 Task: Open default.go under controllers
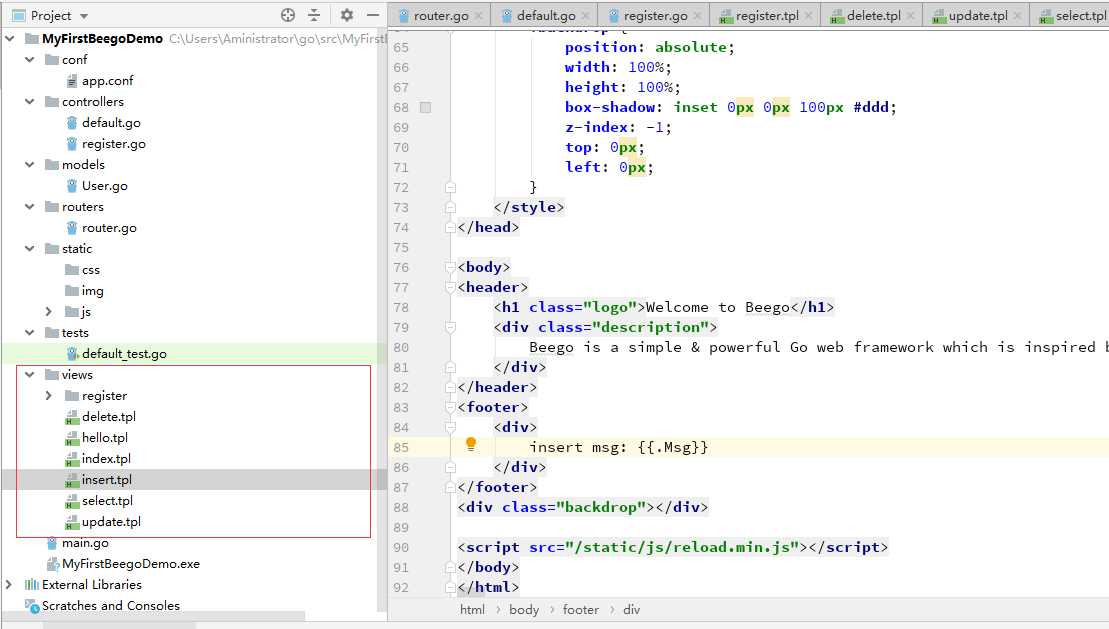(x=110, y=122)
